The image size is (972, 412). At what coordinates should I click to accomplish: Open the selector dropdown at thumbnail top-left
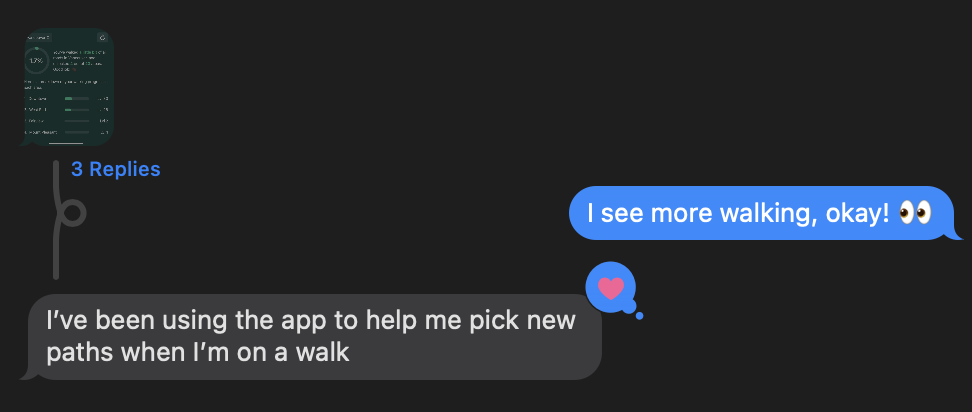click(38, 38)
